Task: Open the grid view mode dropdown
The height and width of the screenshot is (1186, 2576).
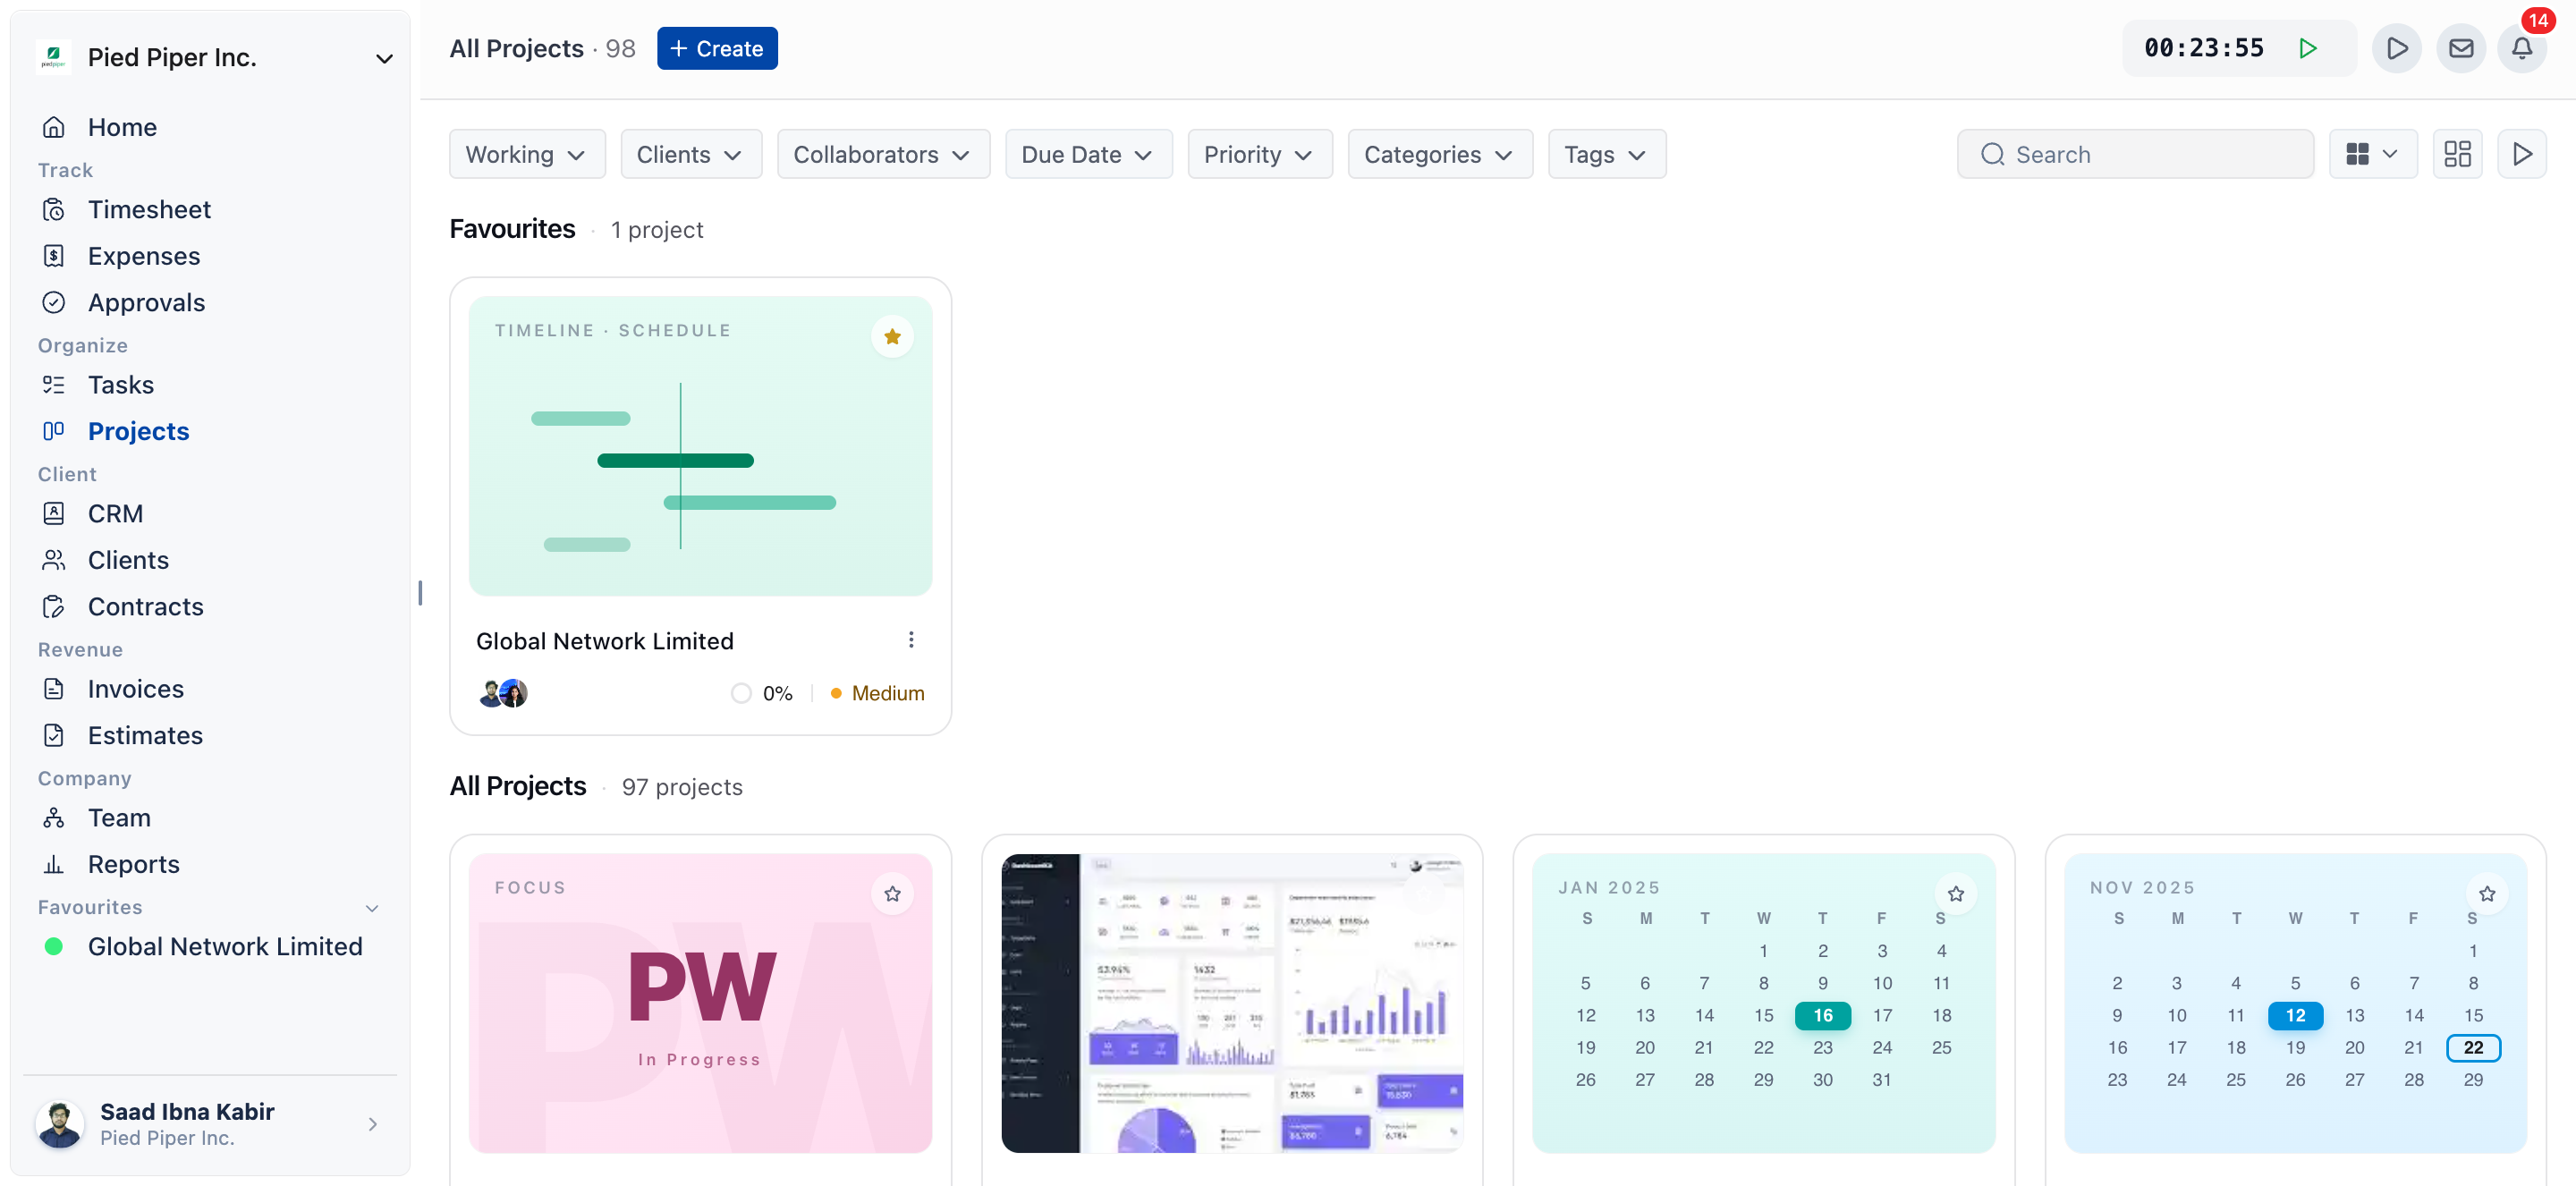Action: 2372,154
